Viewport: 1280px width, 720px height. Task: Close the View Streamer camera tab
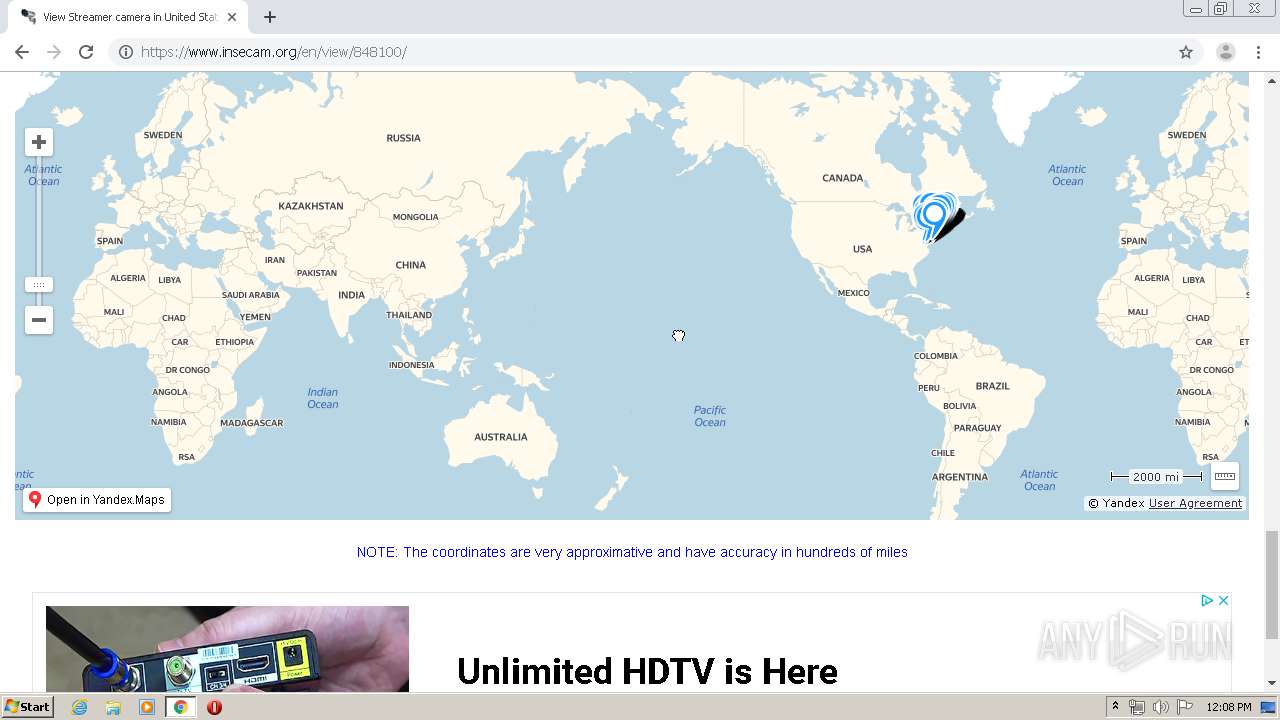point(233,17)
